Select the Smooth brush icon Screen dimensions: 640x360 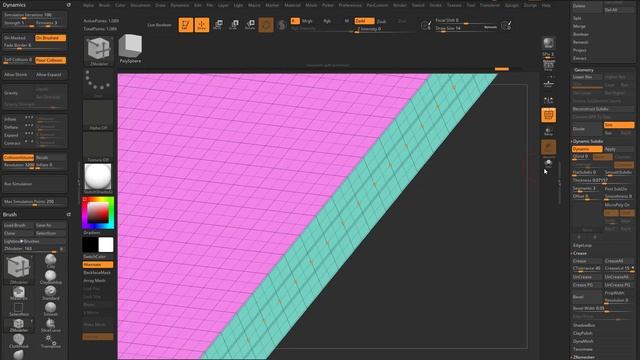(x=51, y=309)
